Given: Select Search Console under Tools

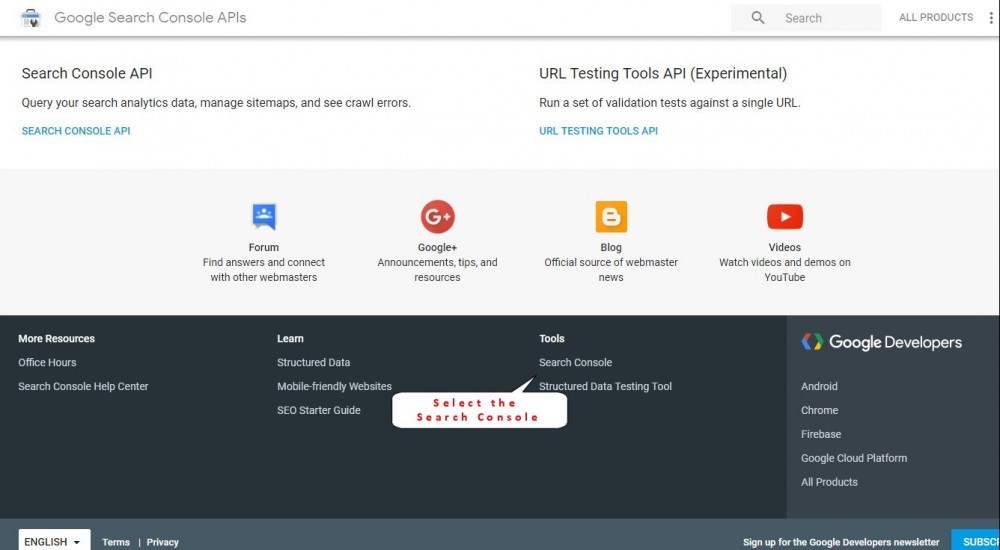Looking at the screenshot, I should [x=575, y=362].
